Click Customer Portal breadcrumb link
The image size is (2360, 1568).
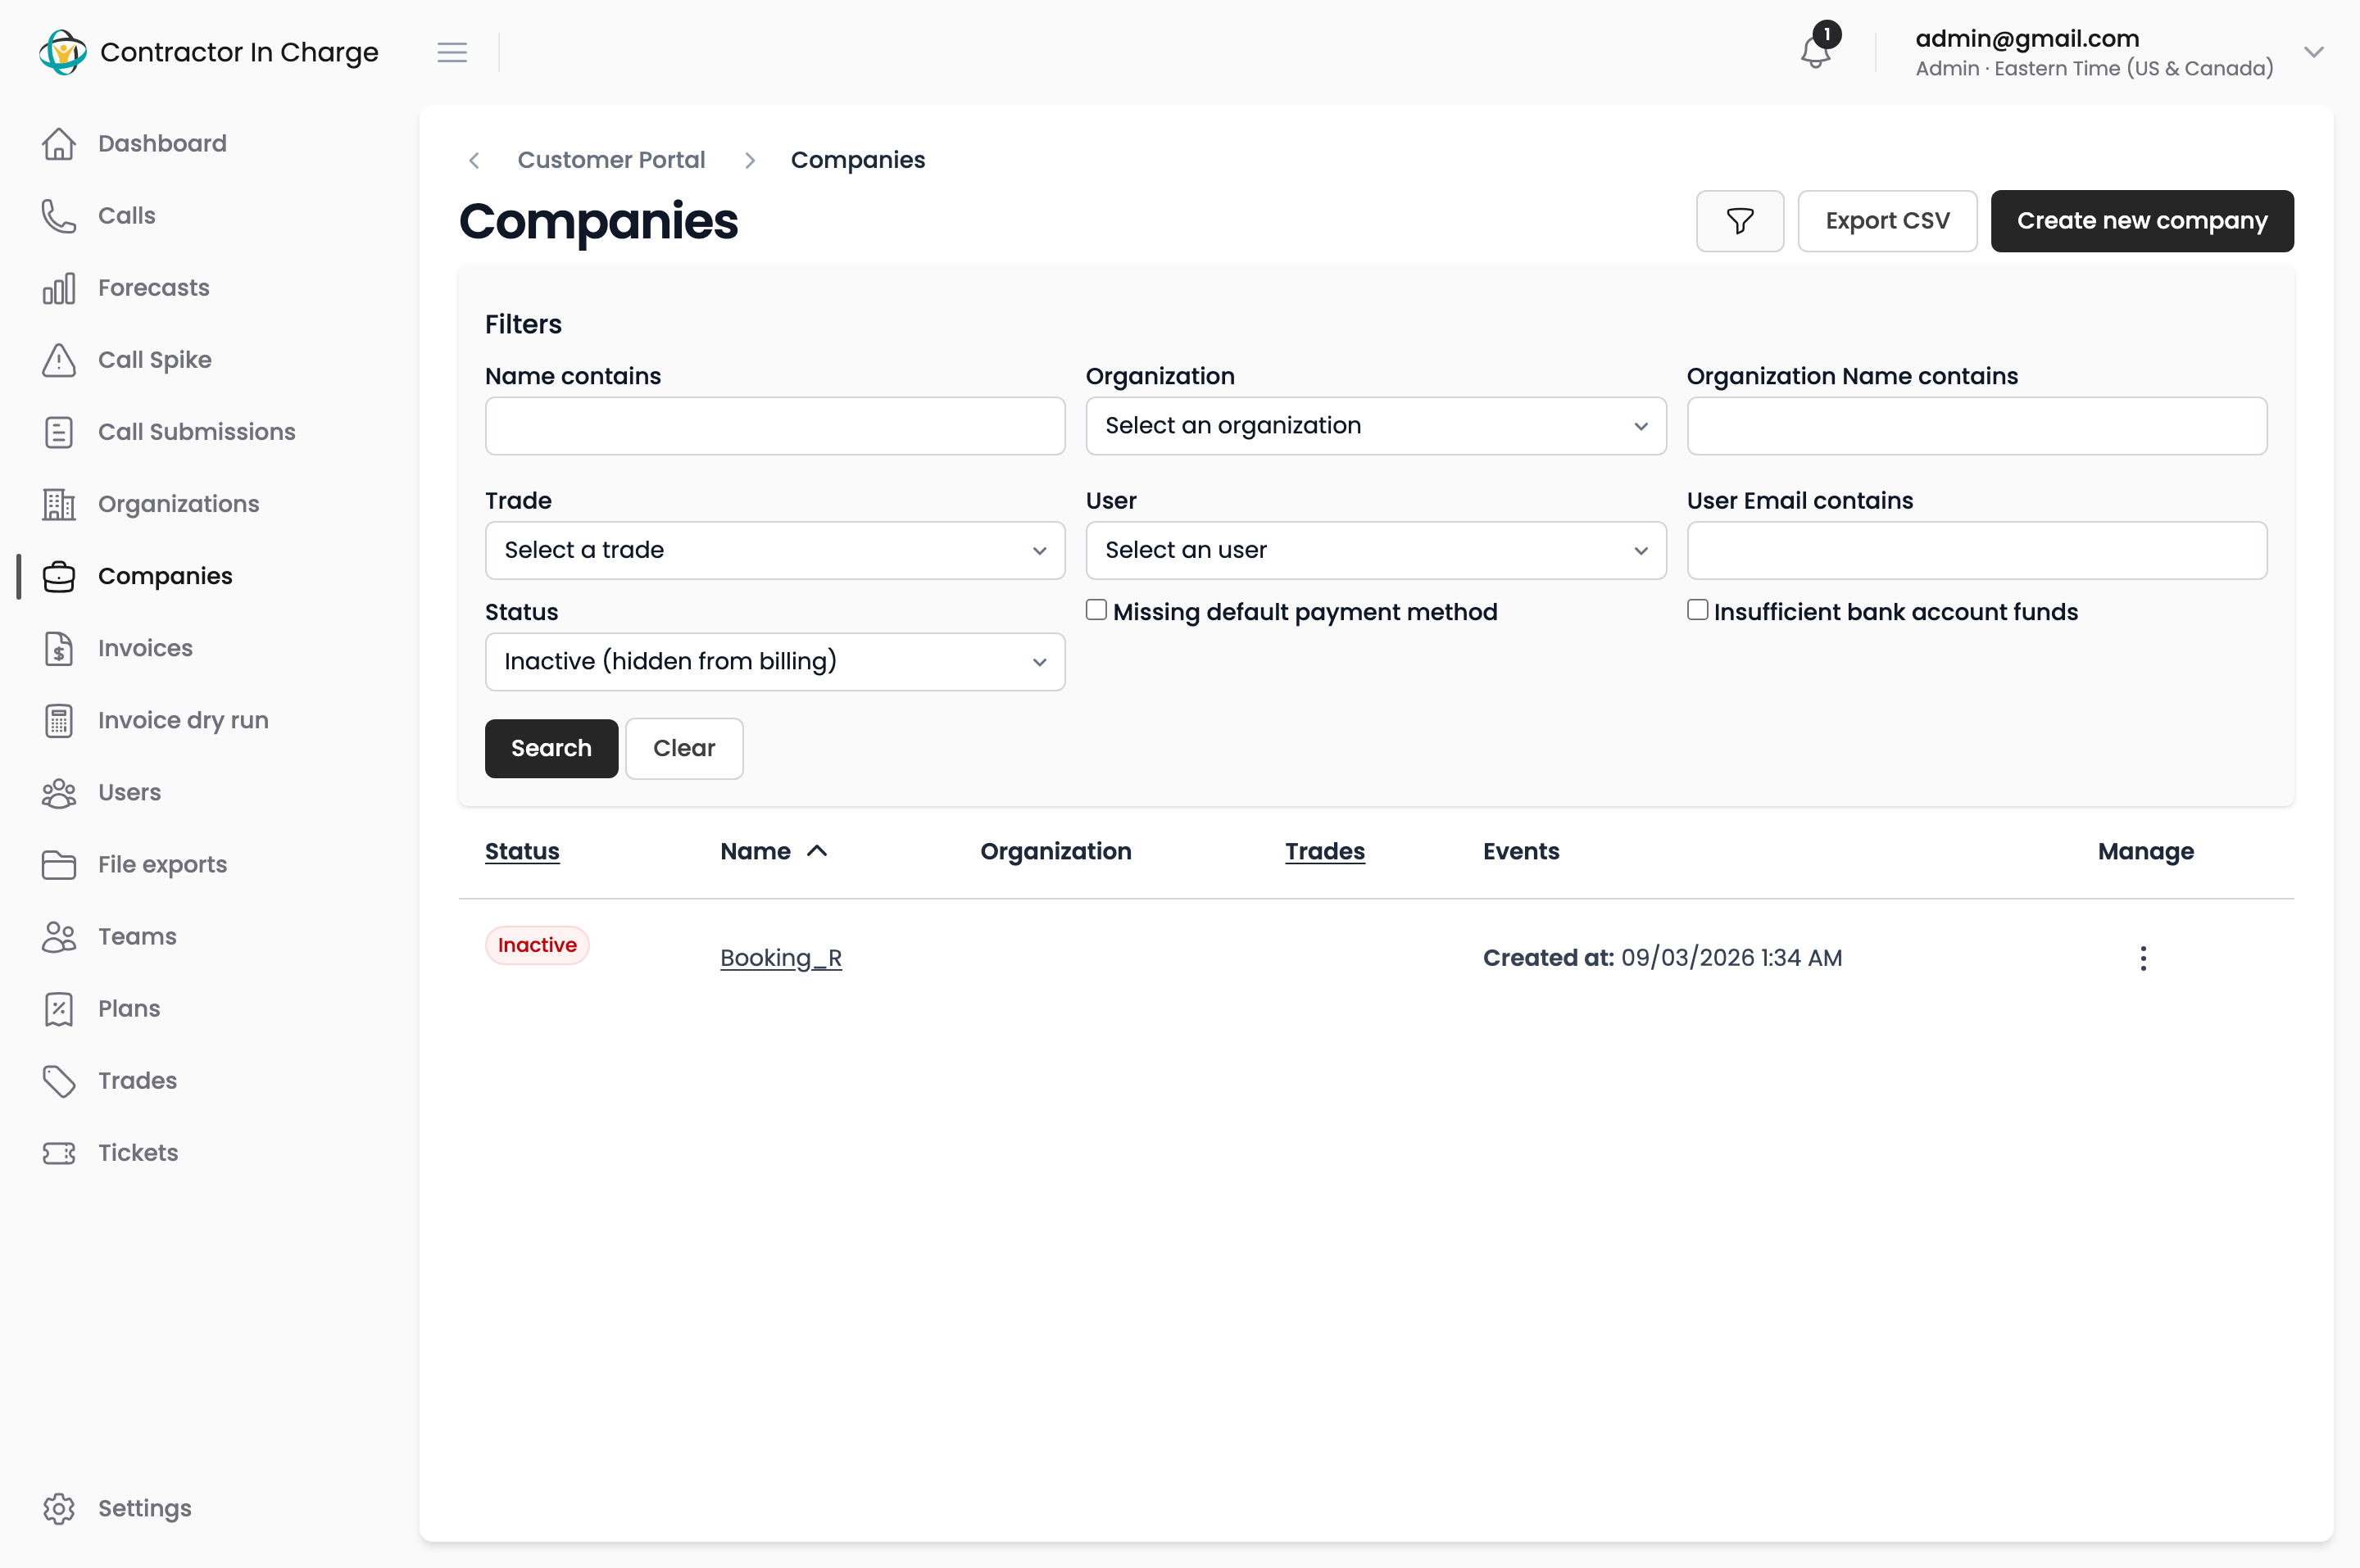611,160
